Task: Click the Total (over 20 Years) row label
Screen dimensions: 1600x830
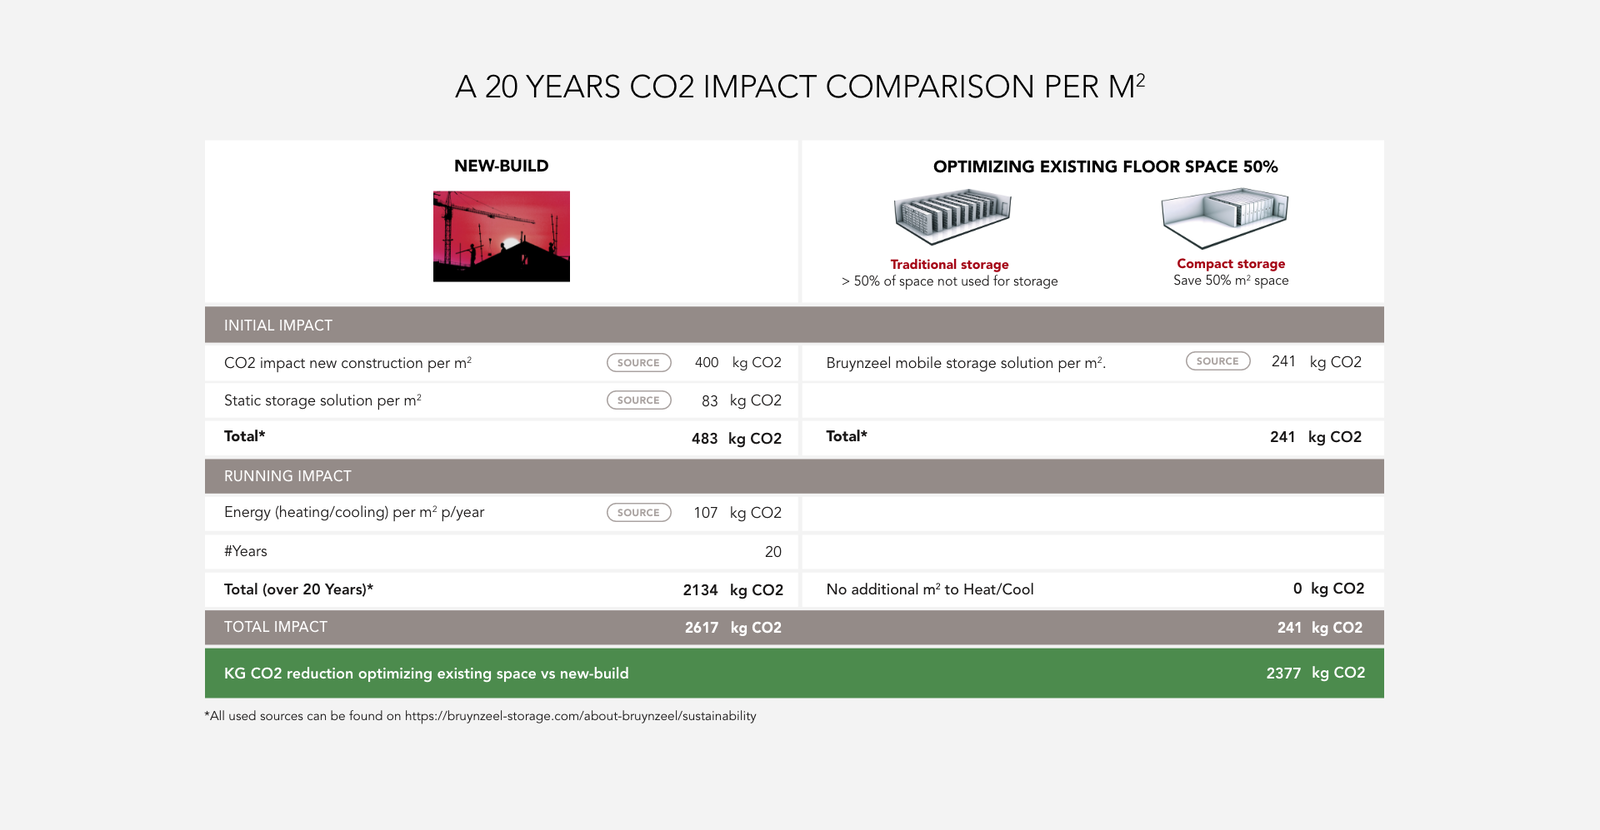Action: [298, 590]
